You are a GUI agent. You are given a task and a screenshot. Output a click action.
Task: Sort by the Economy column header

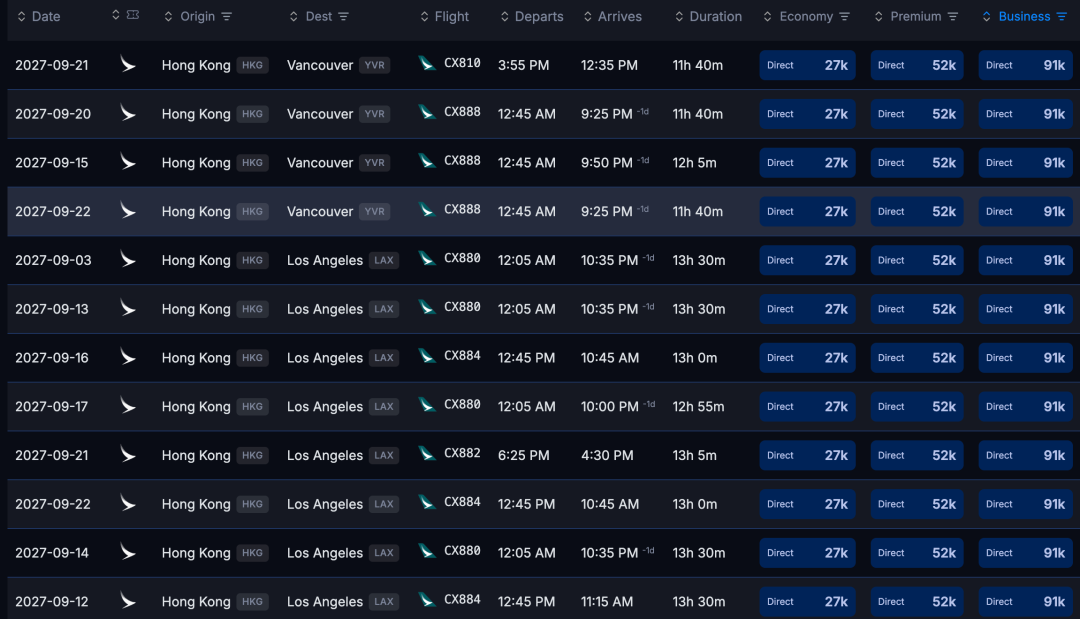(798, 17)
